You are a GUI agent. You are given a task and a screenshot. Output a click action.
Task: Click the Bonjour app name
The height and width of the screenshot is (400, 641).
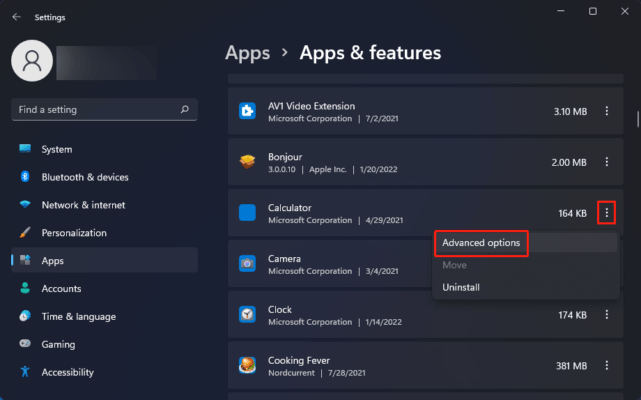tap(285, 157)
